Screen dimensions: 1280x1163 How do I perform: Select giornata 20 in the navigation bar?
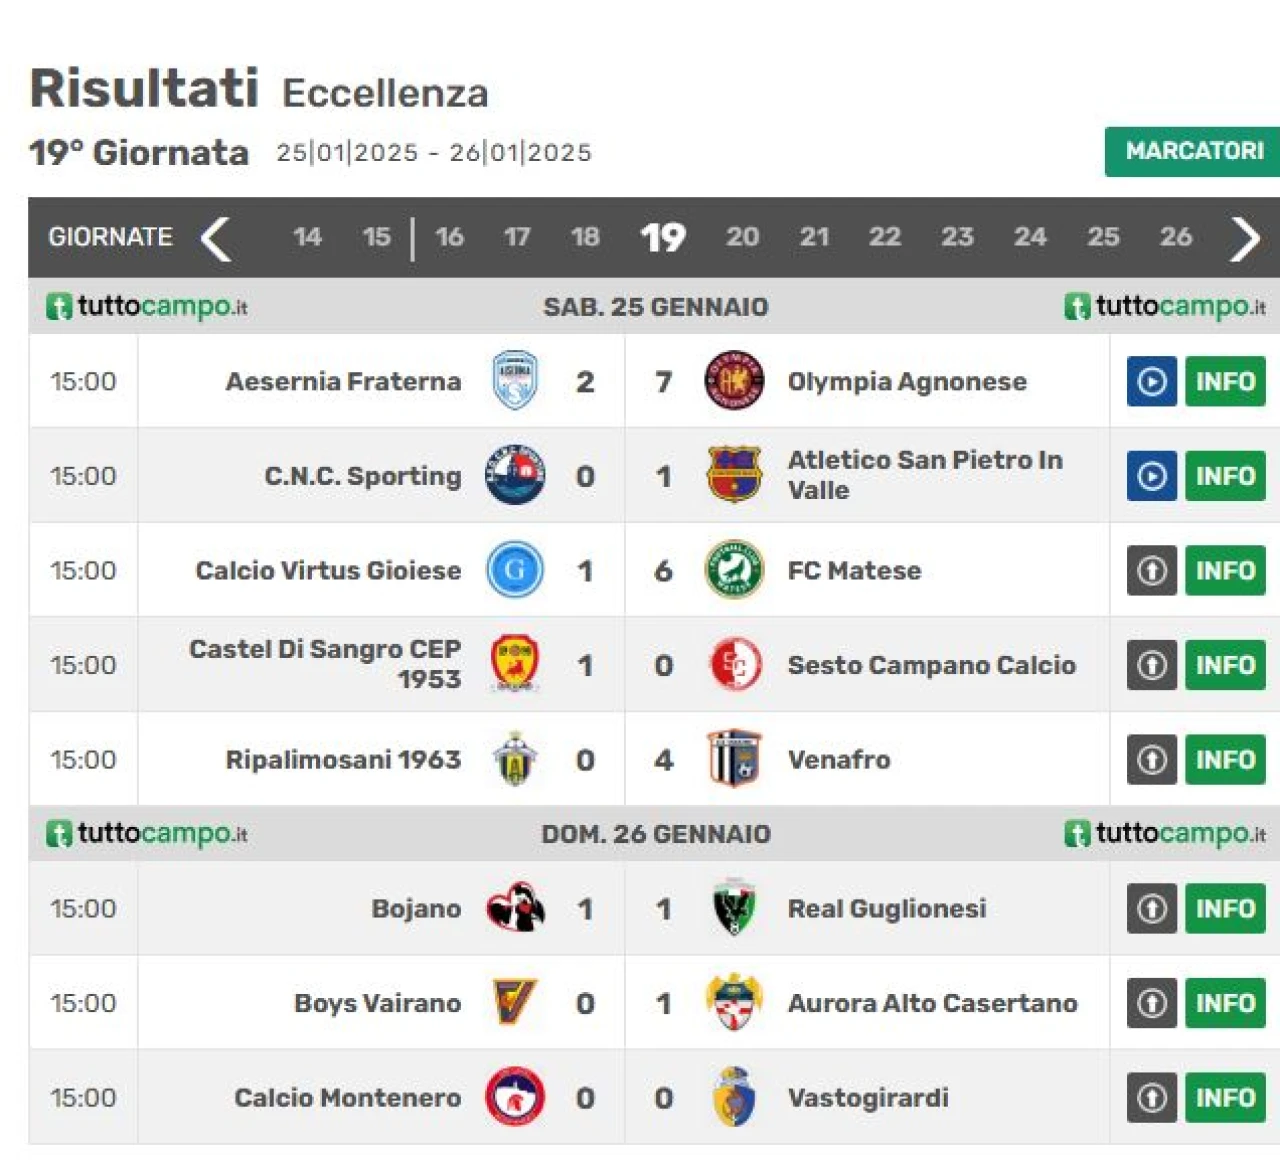click(742, 237)
